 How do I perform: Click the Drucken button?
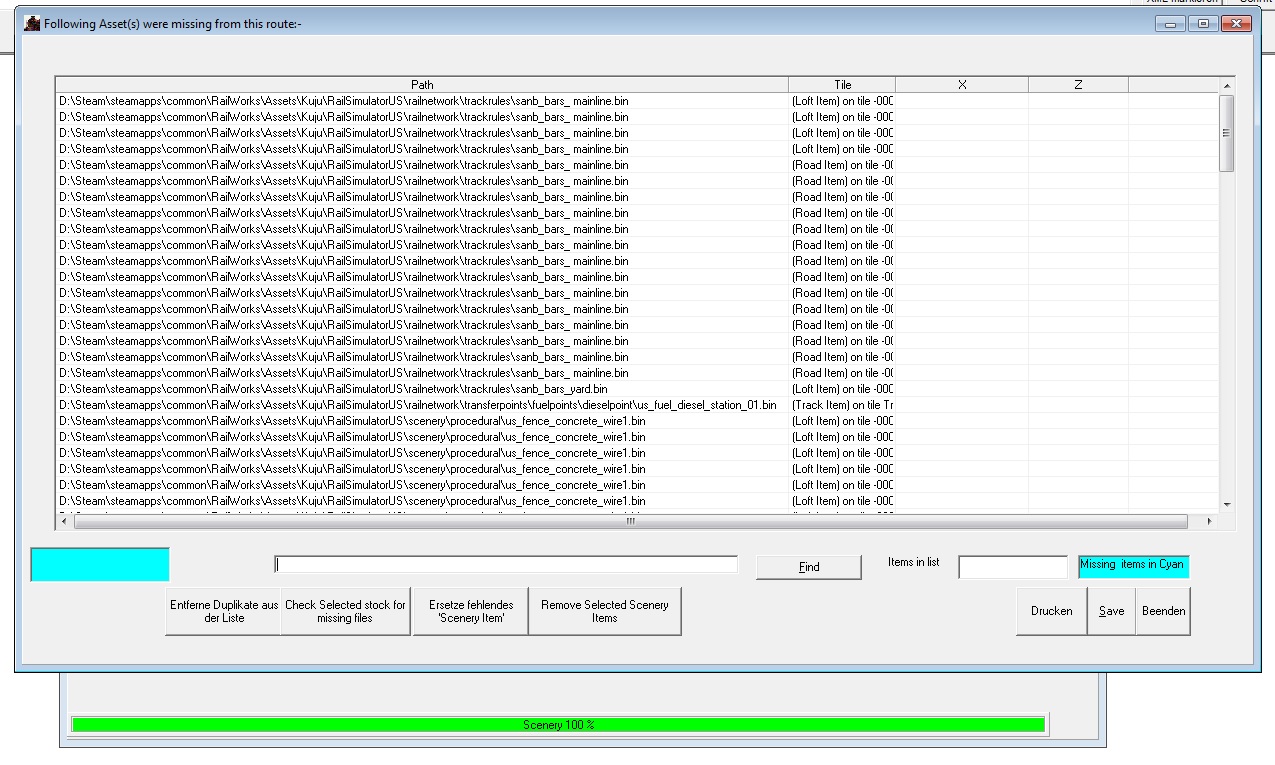[x=1052, y=611]
